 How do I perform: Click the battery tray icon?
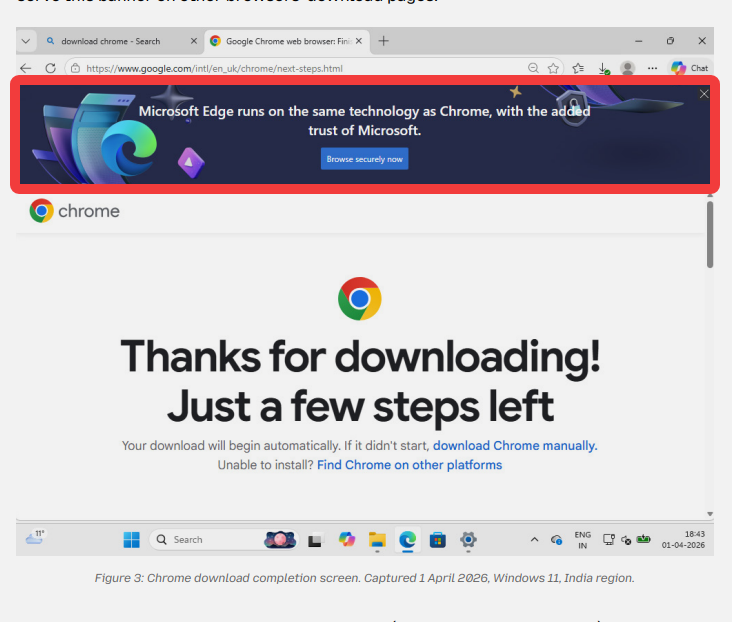[644, 539]
